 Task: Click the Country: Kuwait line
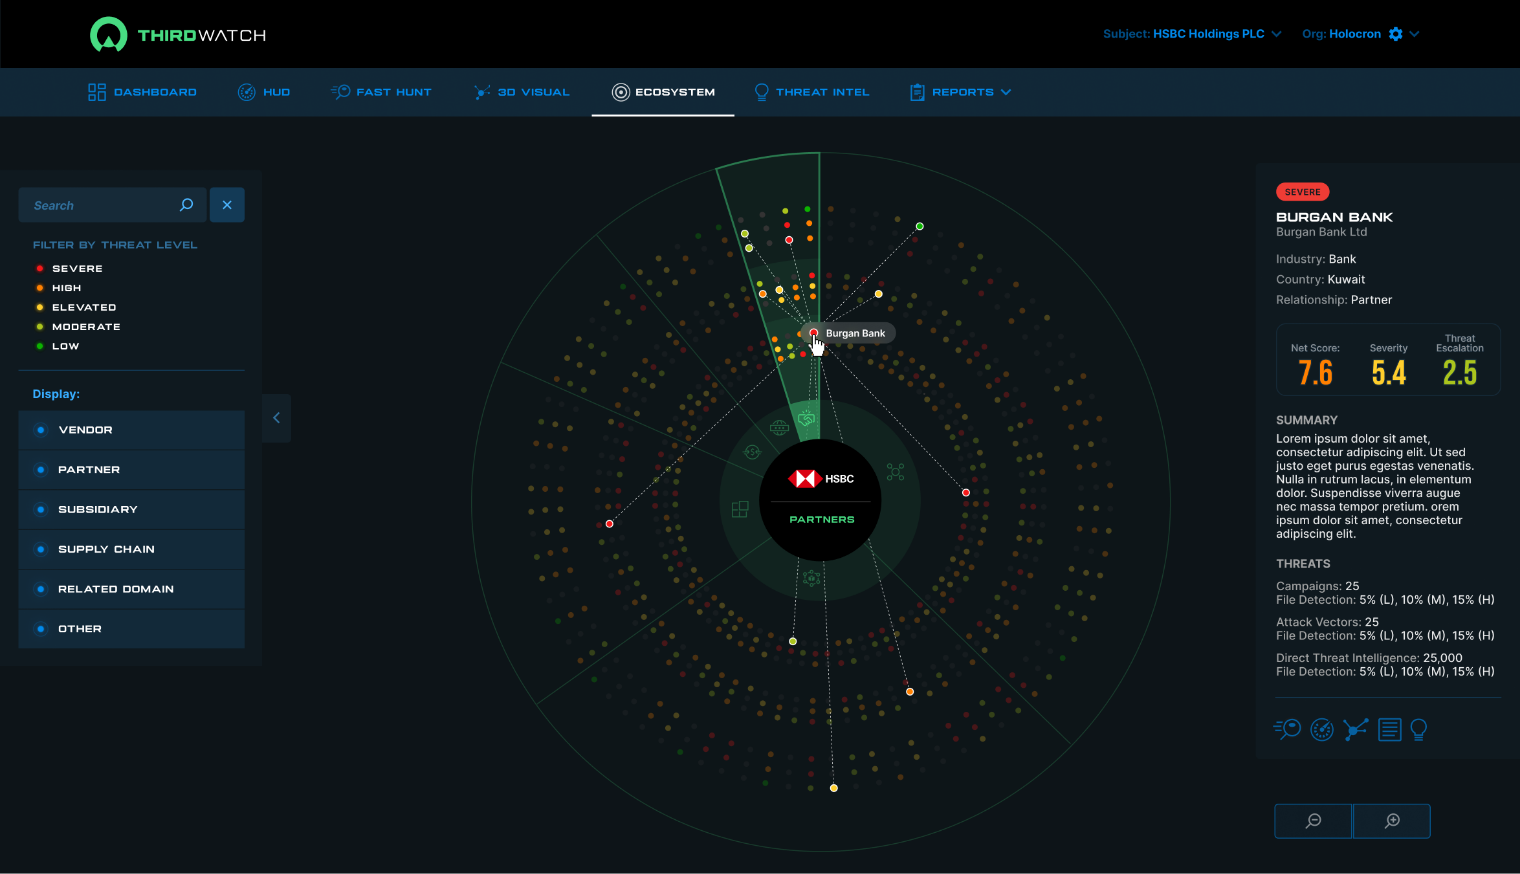pyautogui.click(x=1320, y=280)
